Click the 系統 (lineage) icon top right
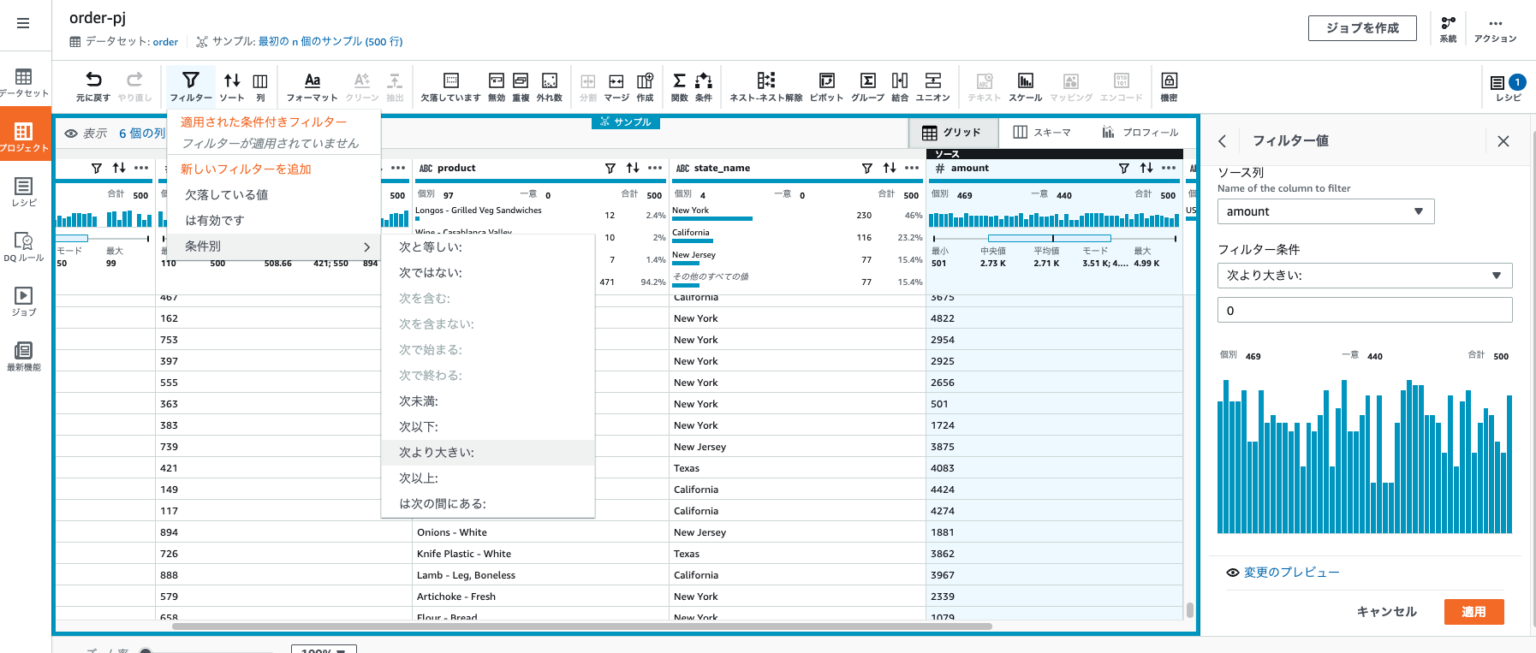Screen dimensions: 1536x653 tap(1449, 27)
